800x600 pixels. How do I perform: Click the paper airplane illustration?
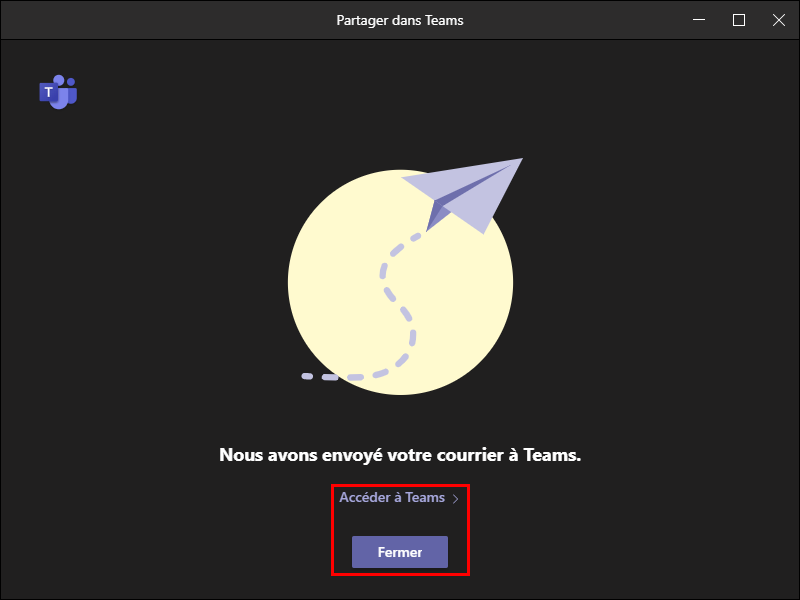tap(462, 195)
